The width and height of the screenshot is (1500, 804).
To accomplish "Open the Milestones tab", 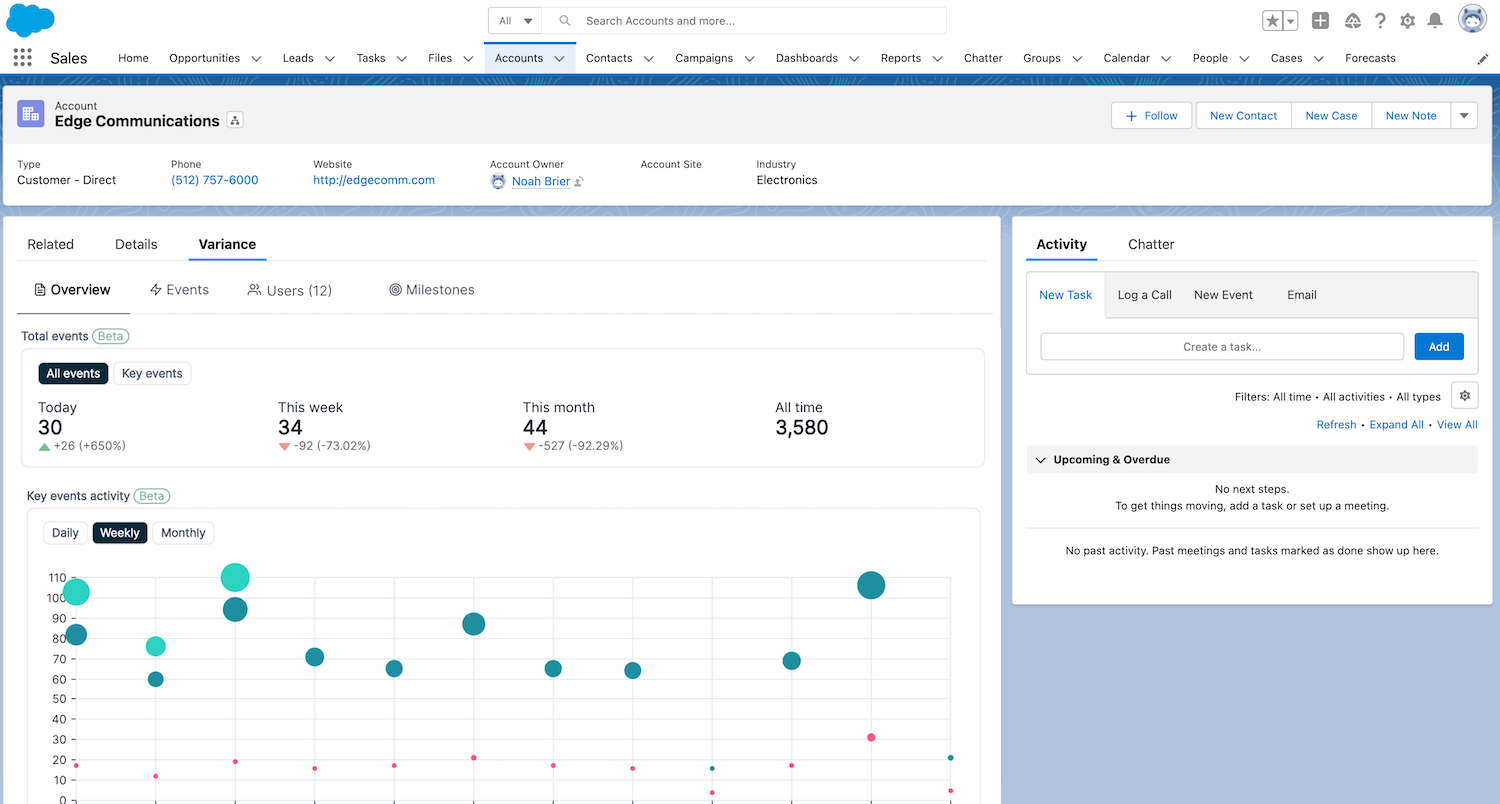I will coord(432,290).
